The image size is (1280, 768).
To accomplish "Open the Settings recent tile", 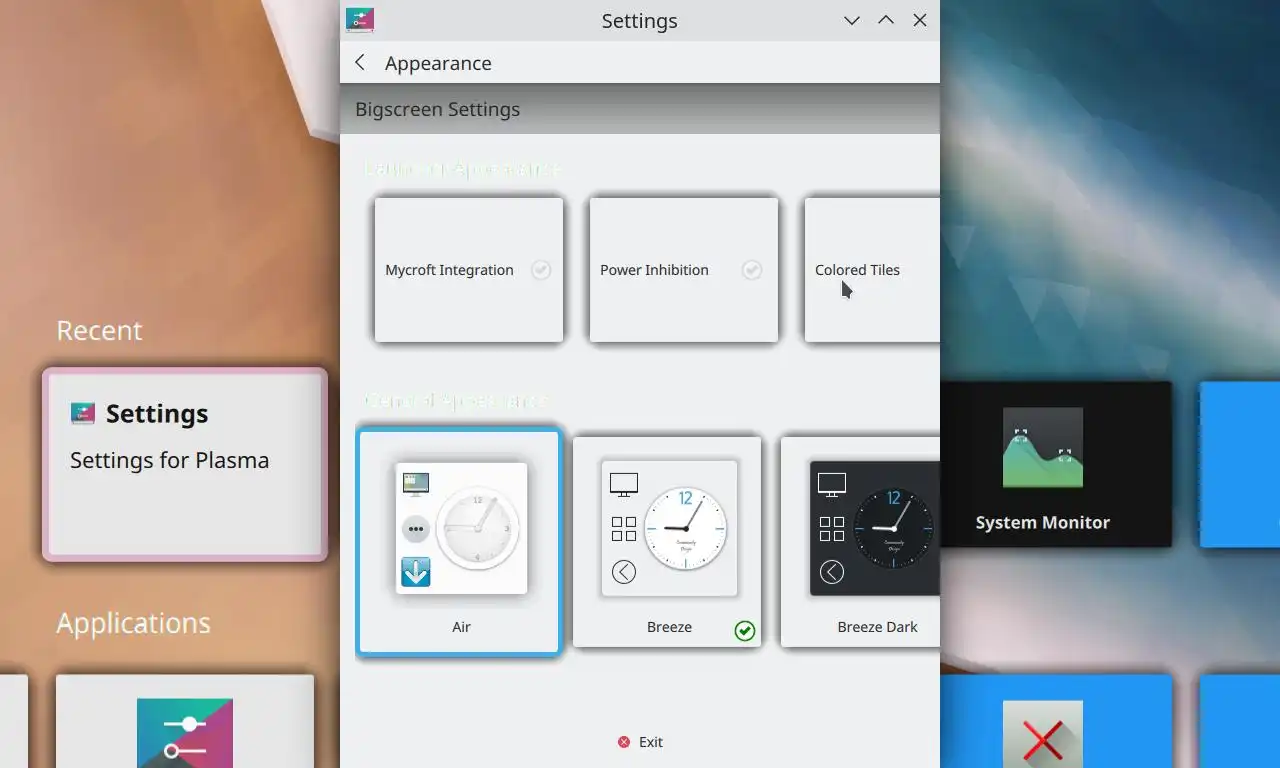I will pyautogui.click(x=185, y=464).
